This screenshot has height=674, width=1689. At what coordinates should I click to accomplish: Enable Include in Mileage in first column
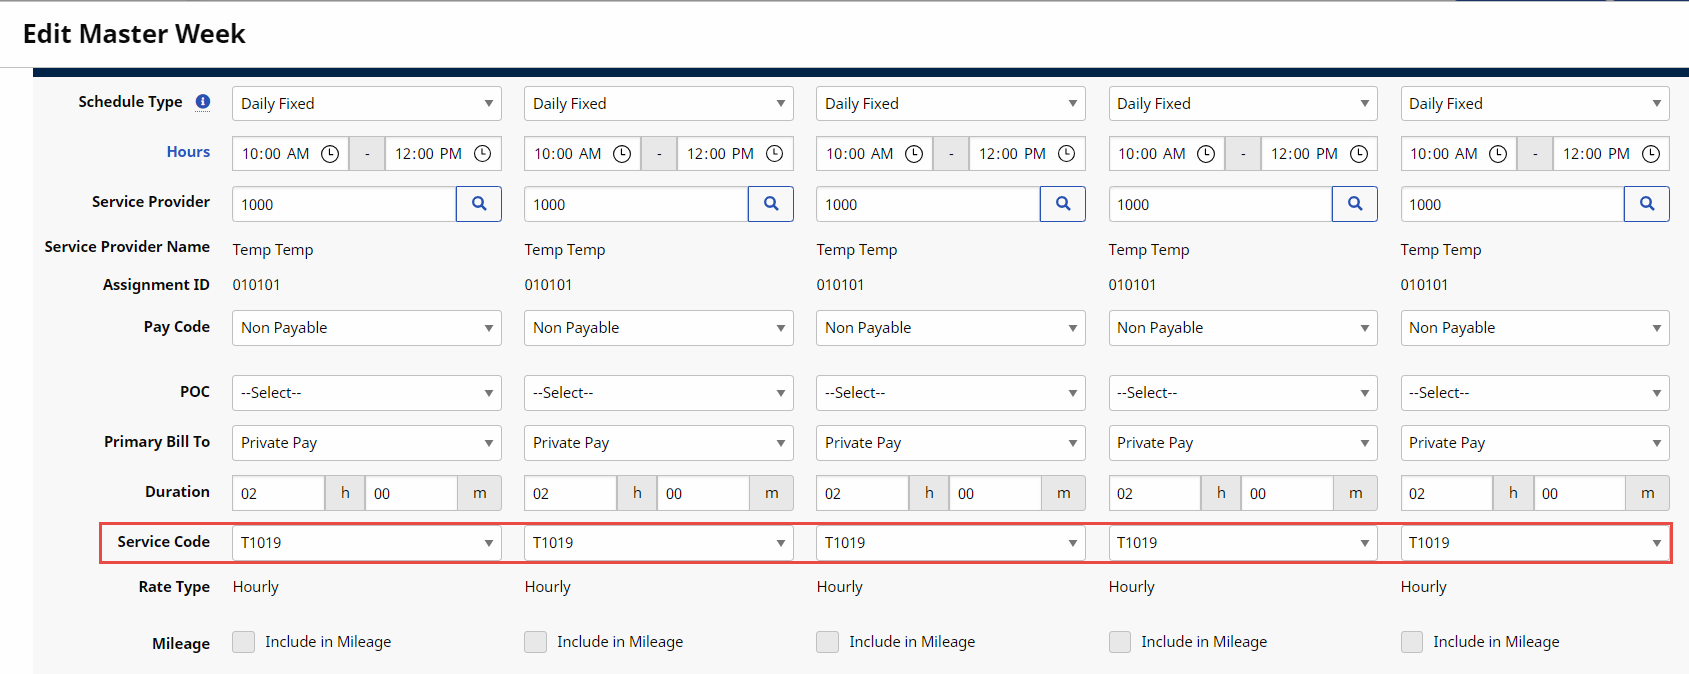[x=244, y=642]
